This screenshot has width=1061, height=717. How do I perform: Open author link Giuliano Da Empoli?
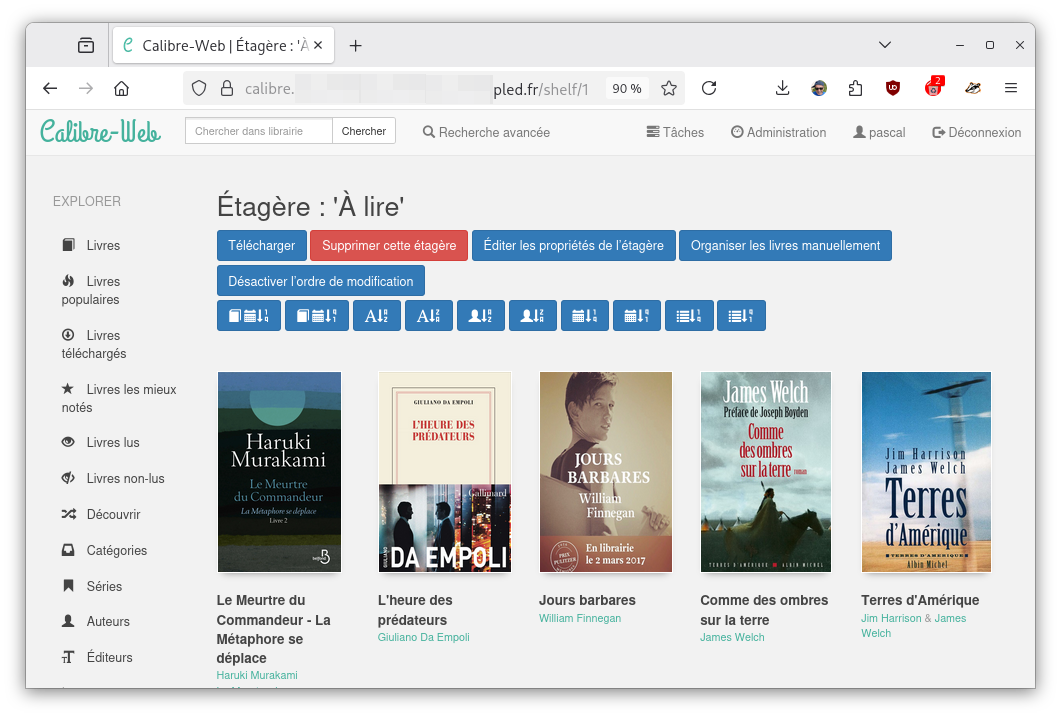(x=424, y=637)
